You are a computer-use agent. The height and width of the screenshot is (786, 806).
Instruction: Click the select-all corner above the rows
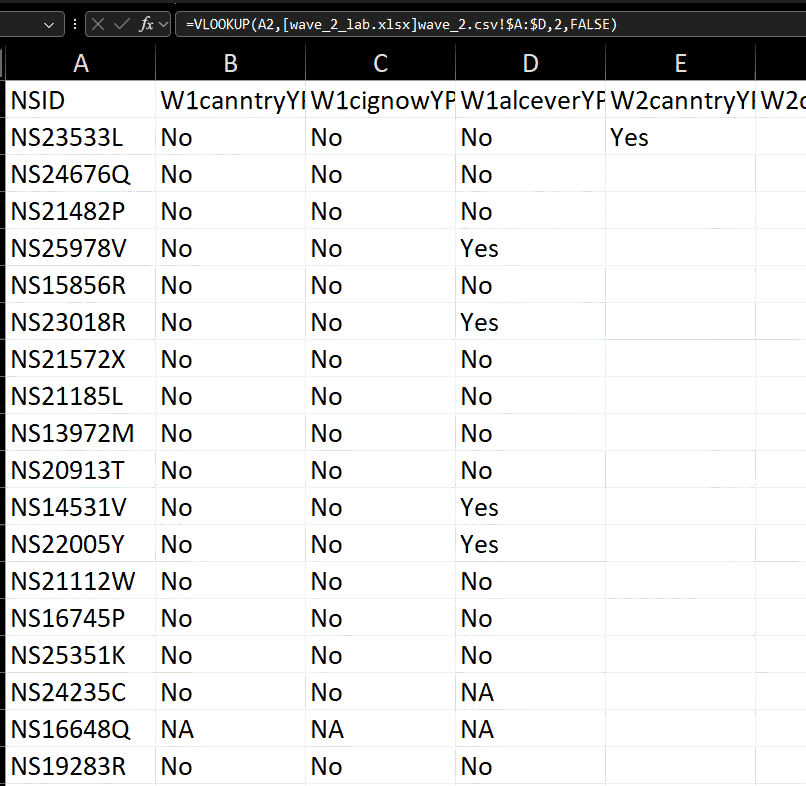coord(4,63)
